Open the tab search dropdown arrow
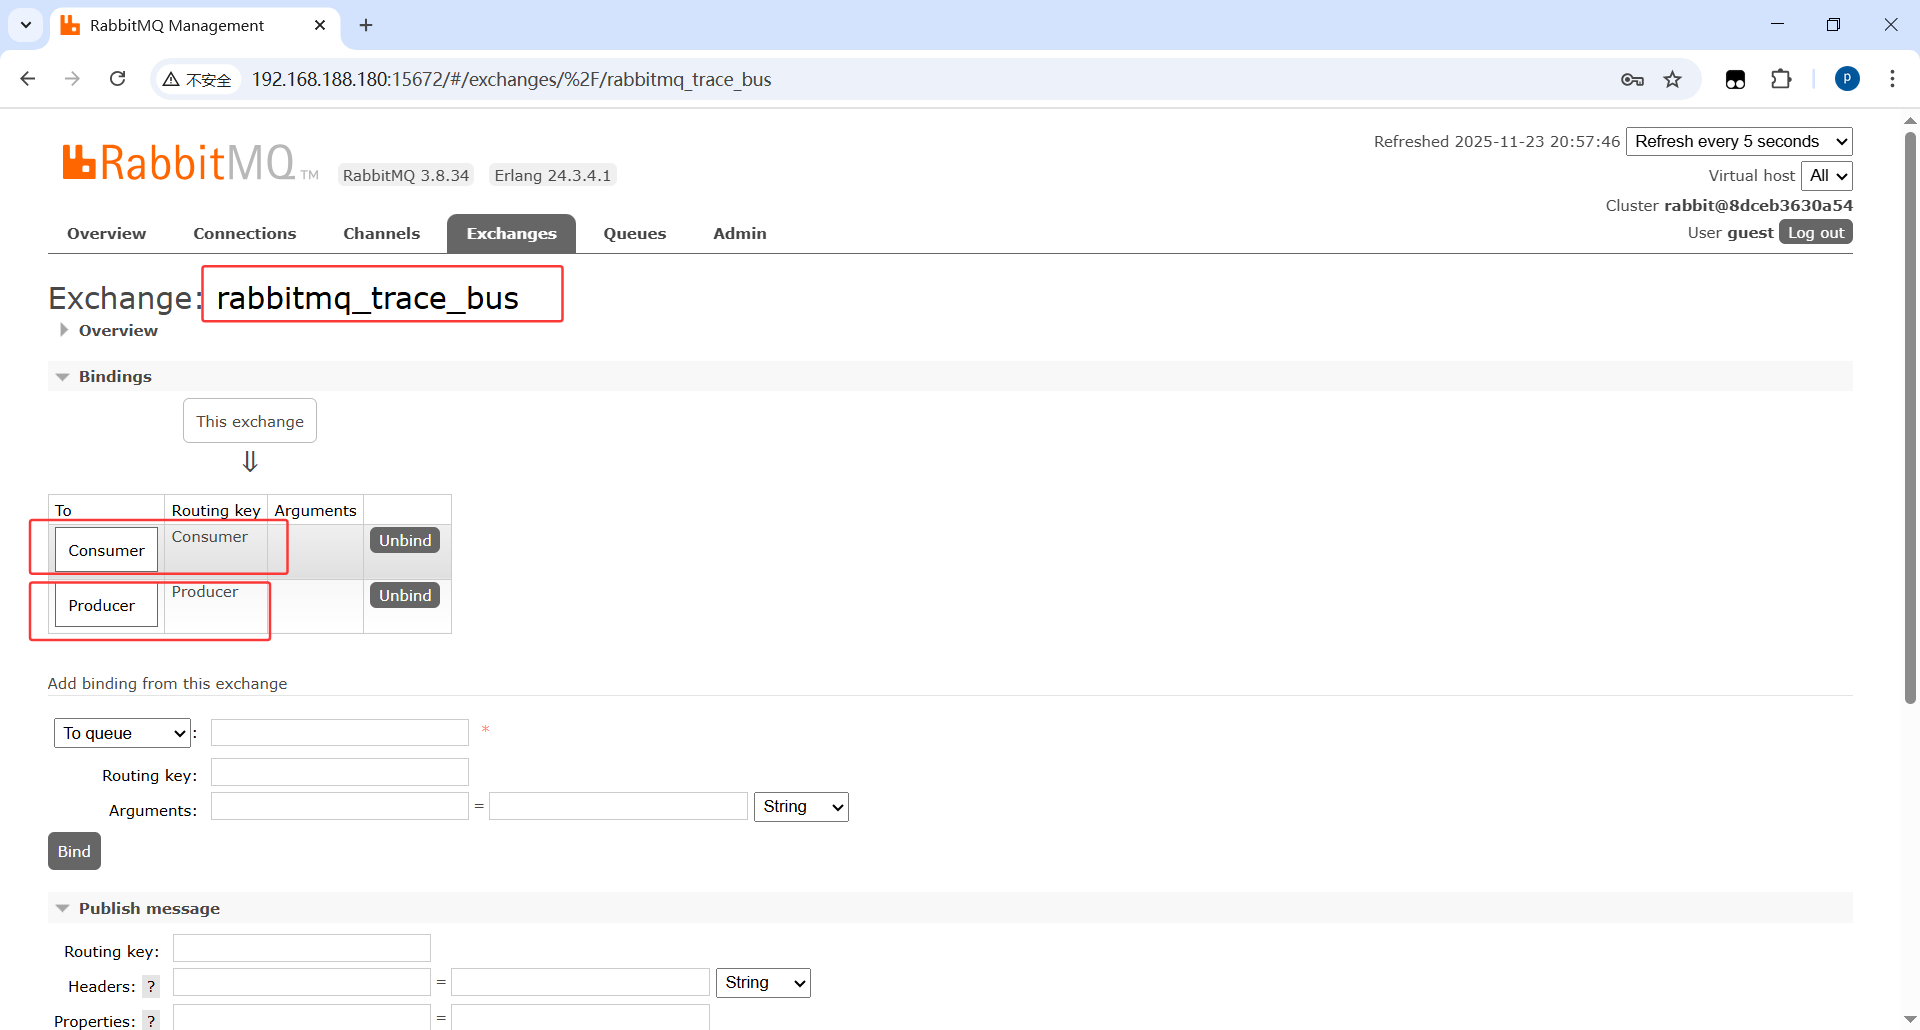 (x=26, y=25)
